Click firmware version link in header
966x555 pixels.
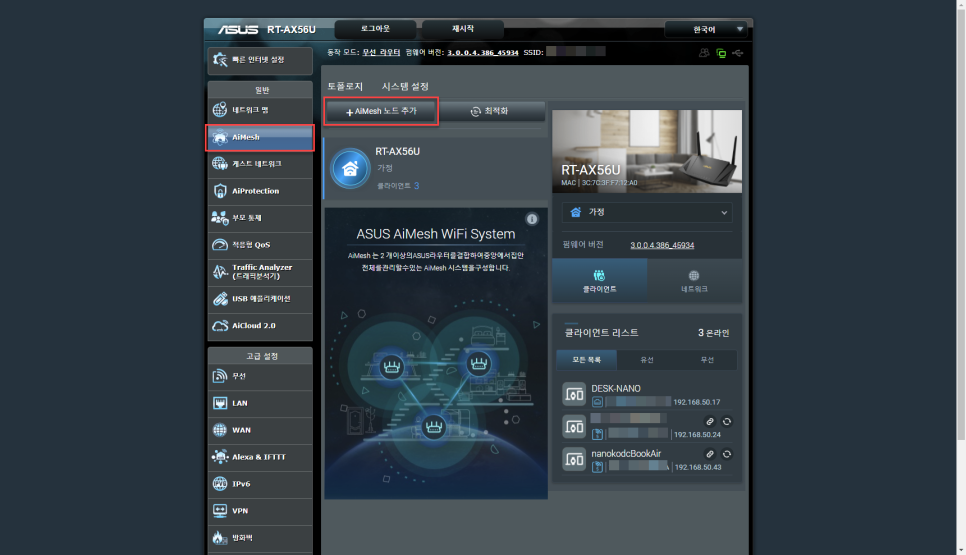click(482, 52)
